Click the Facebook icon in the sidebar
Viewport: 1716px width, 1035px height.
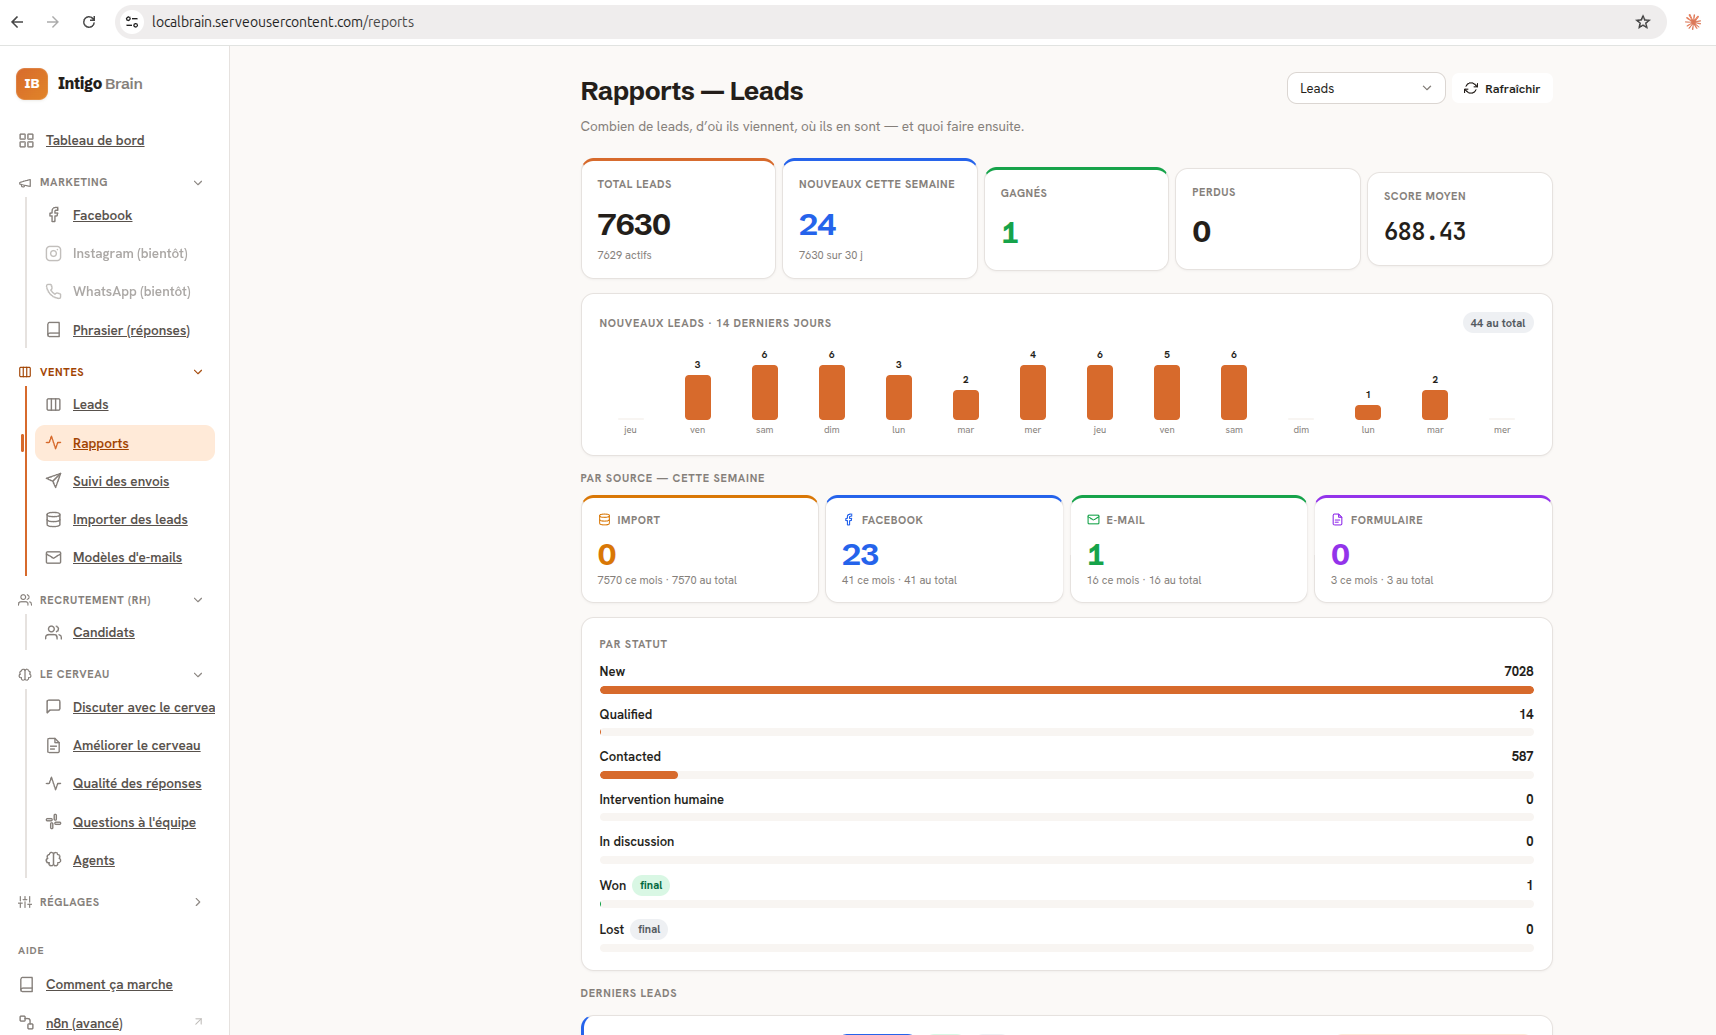click(x=54, y=215)
